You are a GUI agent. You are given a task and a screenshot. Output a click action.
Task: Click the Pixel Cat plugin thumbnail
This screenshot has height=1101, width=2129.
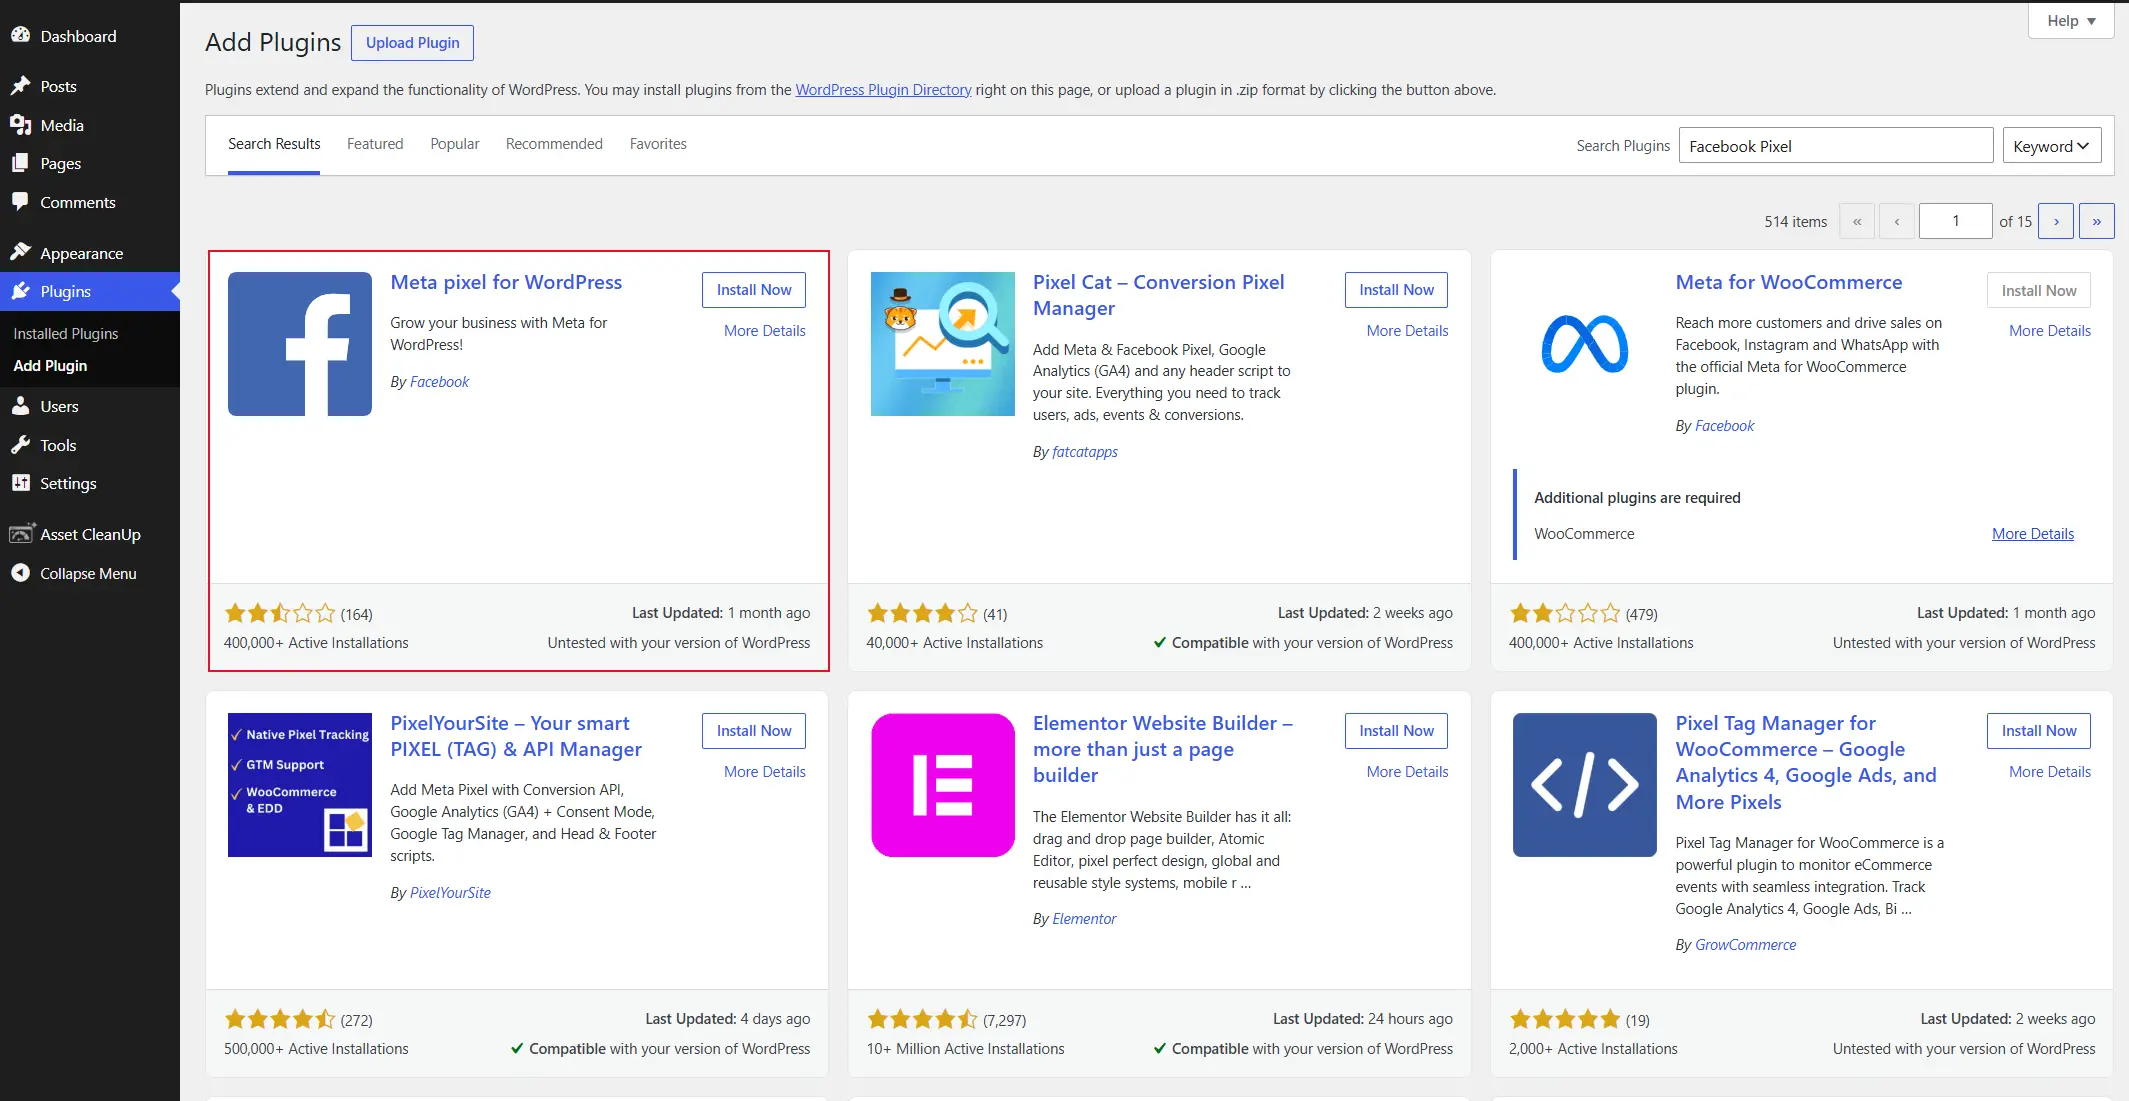pos(942,344)
